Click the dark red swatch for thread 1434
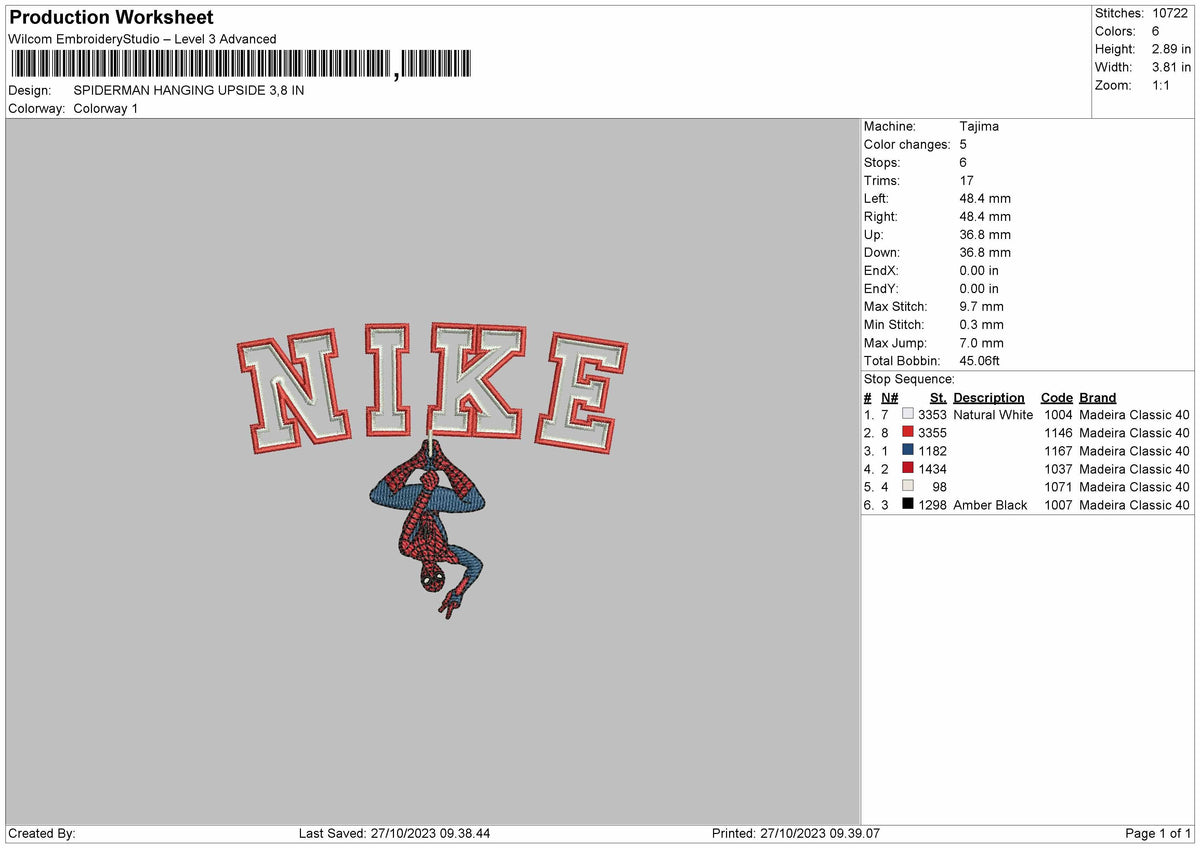 (x=908, y=468)
